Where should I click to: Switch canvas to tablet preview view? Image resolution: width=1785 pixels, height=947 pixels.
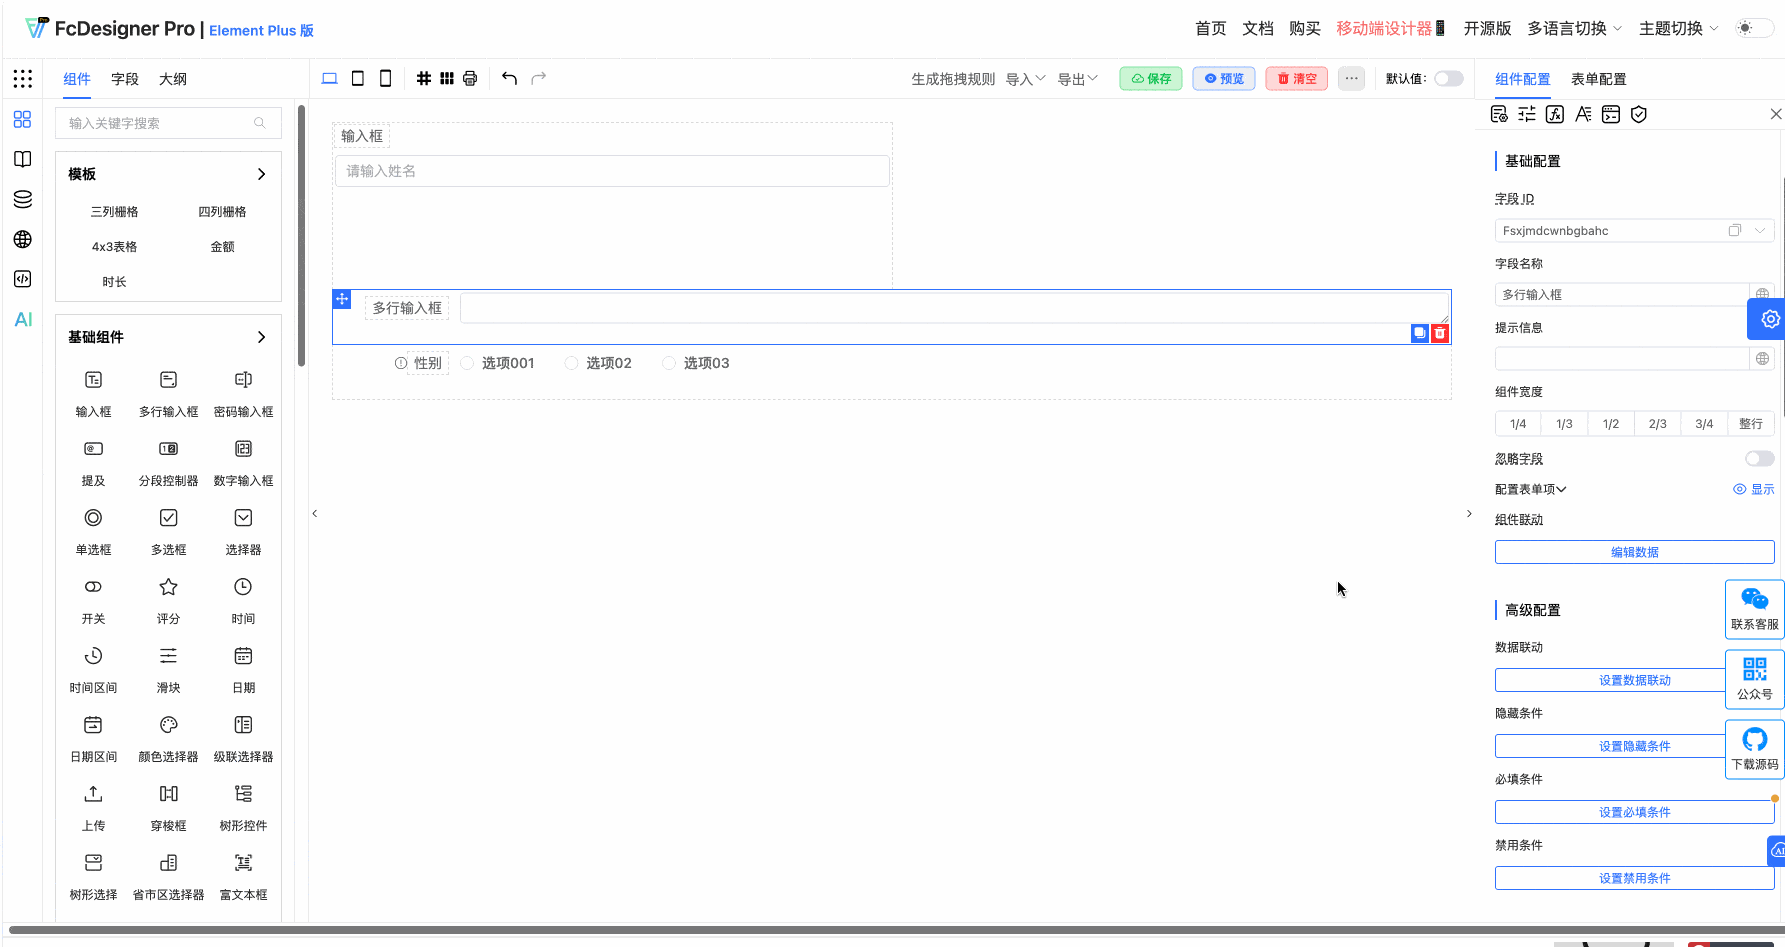(x=357, y=77)
